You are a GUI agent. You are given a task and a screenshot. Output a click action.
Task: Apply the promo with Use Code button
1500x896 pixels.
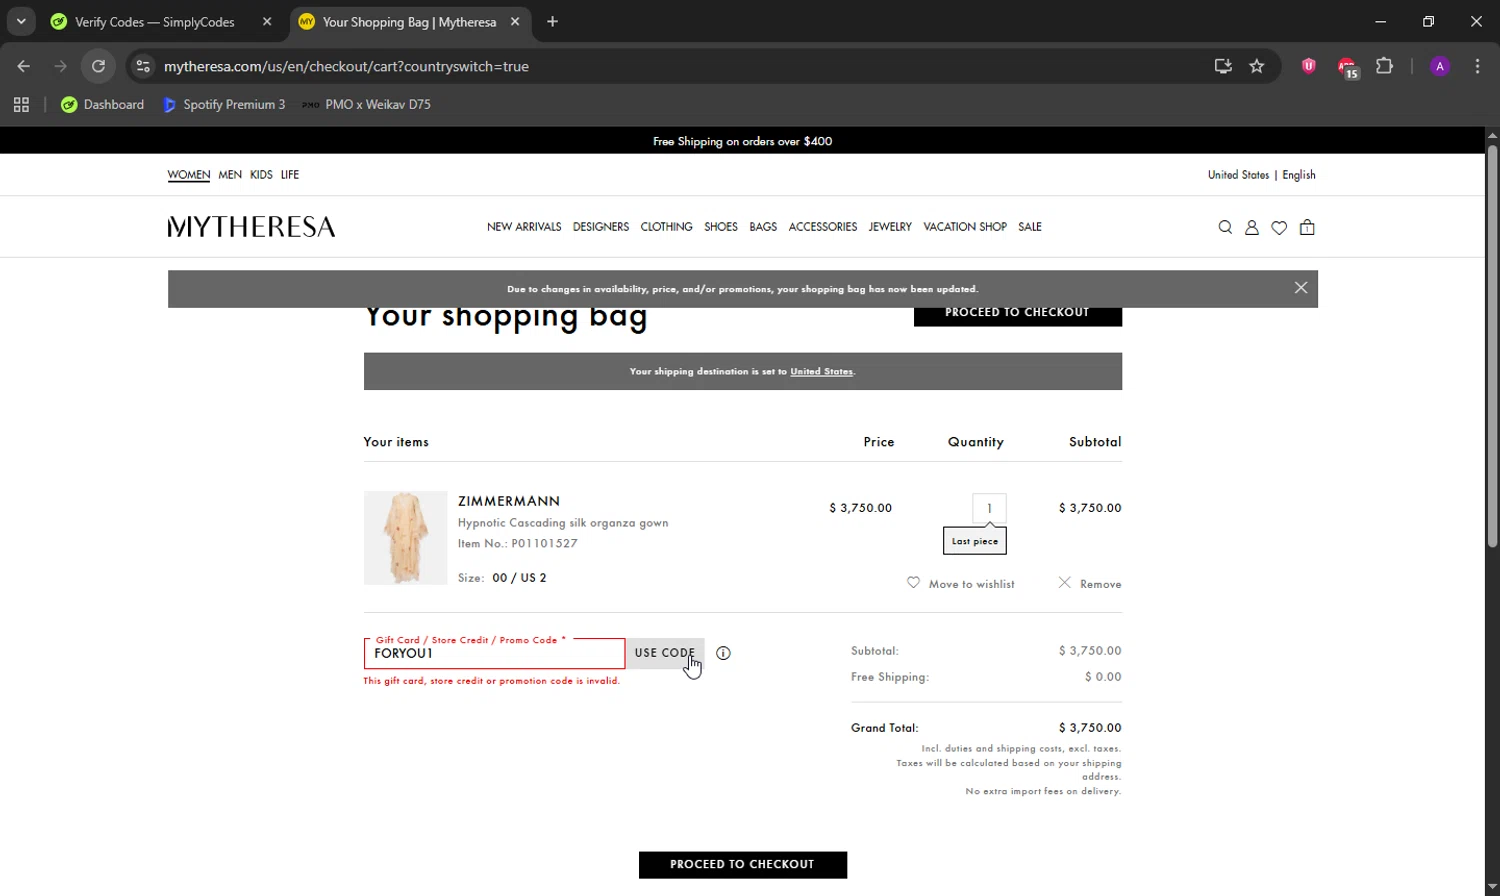click(665, 653)
